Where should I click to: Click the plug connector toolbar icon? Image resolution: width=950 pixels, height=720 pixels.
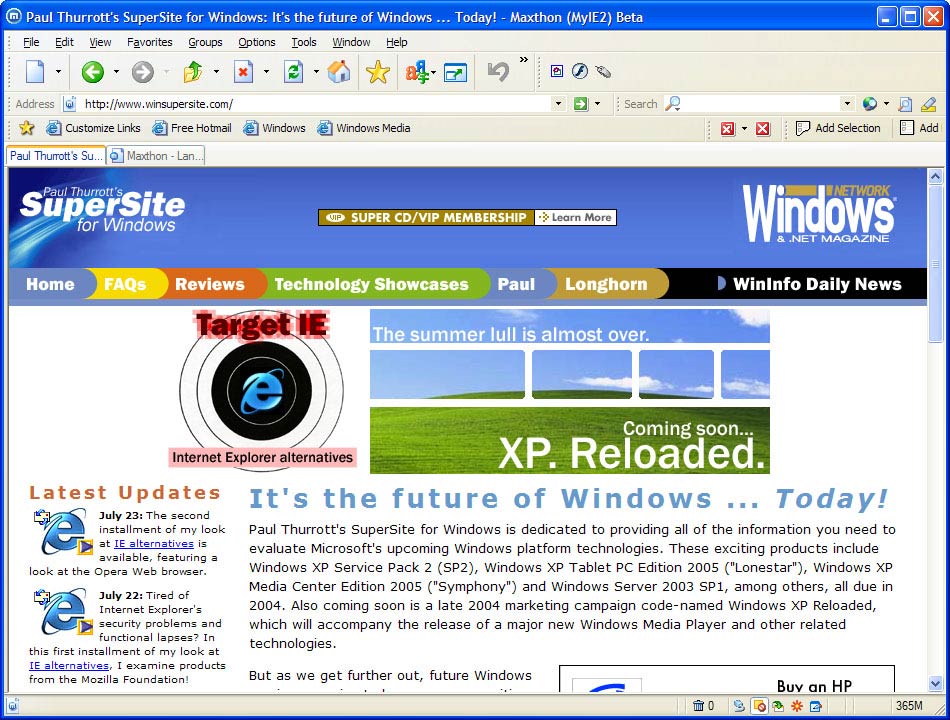point(603,72)
